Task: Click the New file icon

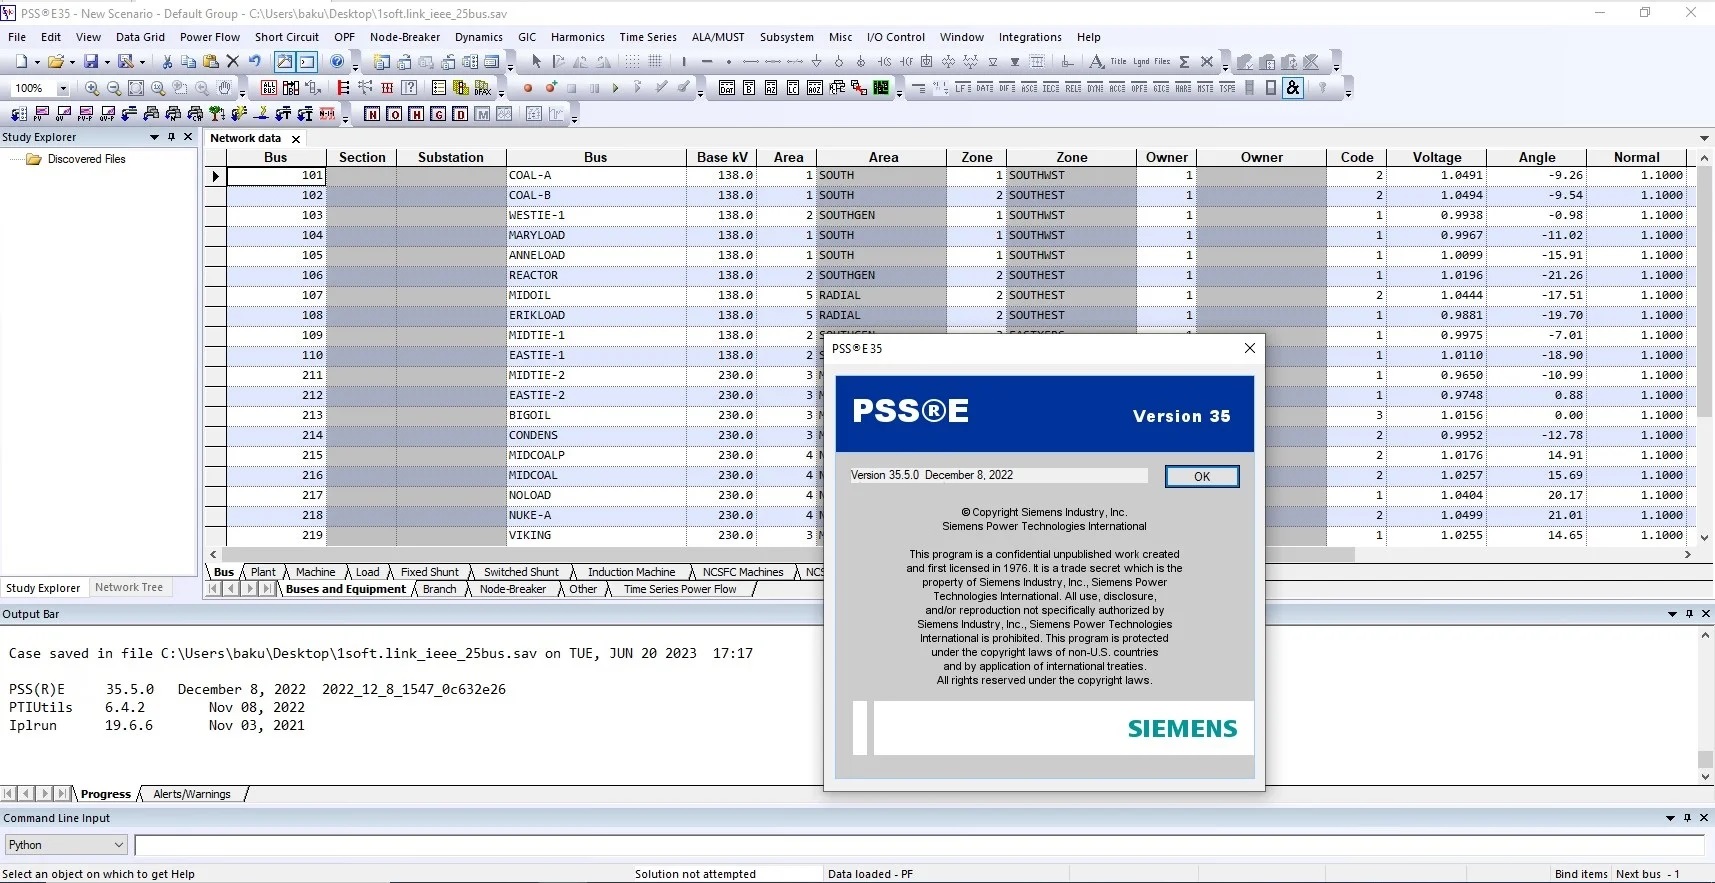Action: pyautogui.click(x=21, y=62)
